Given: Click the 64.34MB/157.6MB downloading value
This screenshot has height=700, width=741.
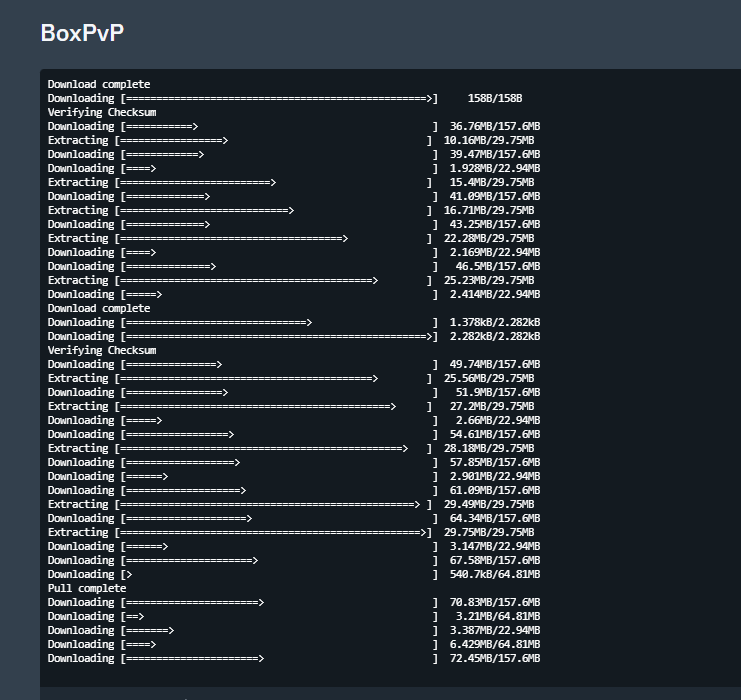Looking at the screenshot, I should [495, 519].
